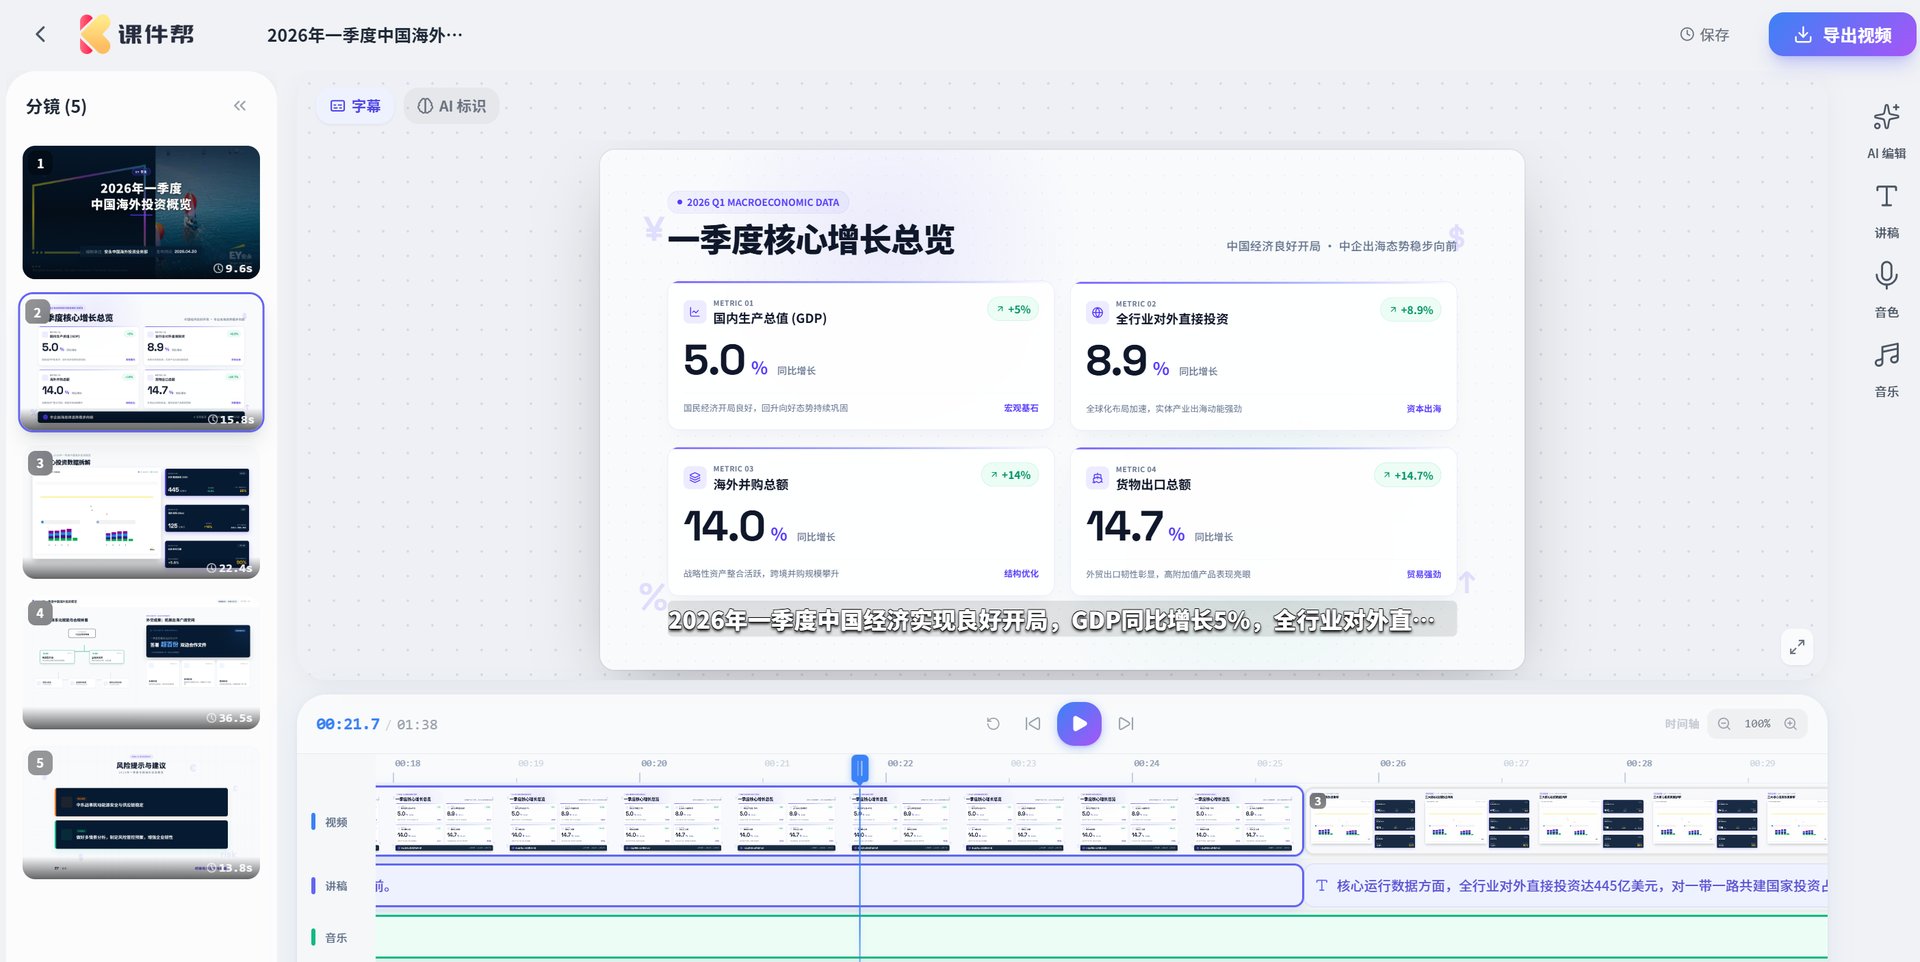This screenshot has width=1920, height=962.
Task: Click the 00:24 ruler mark
Action: point(1147,764)
